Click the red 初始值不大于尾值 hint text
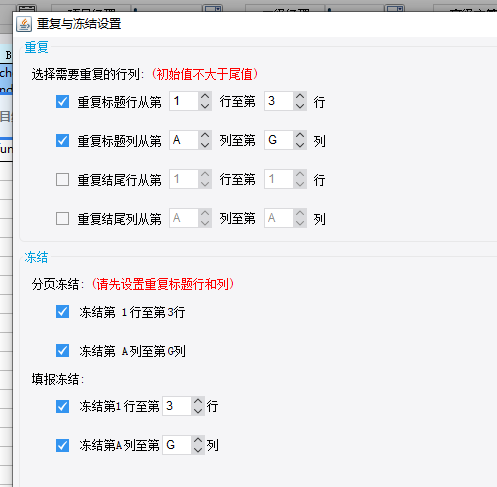 (x=205, y=74)
